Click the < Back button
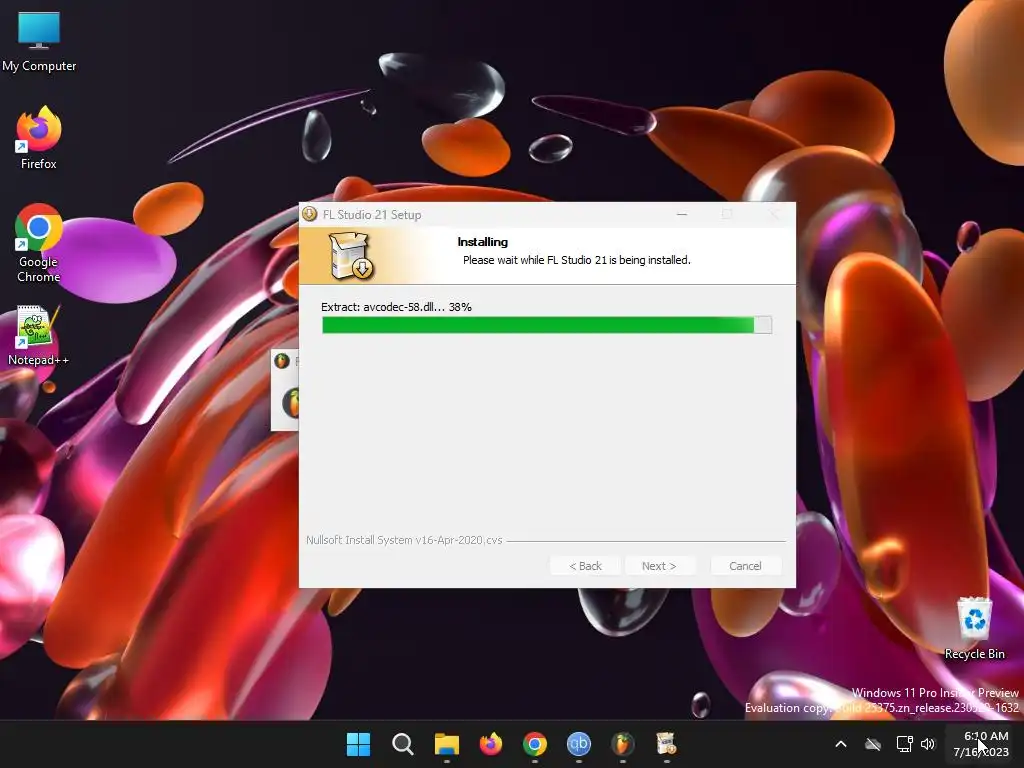Image resolution: width=1024 pixels, height=768 pixels. pyautogui.click(x=585, y=566)
